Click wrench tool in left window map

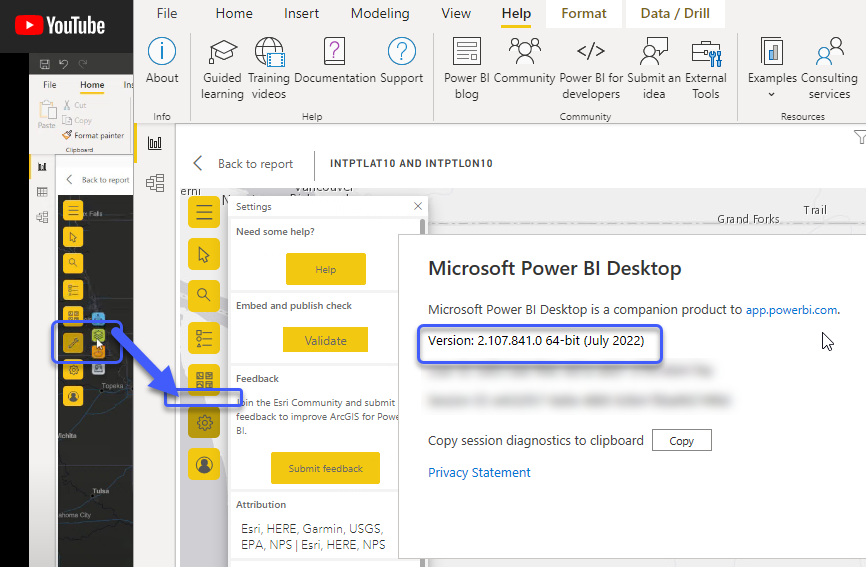coord(73,343)
